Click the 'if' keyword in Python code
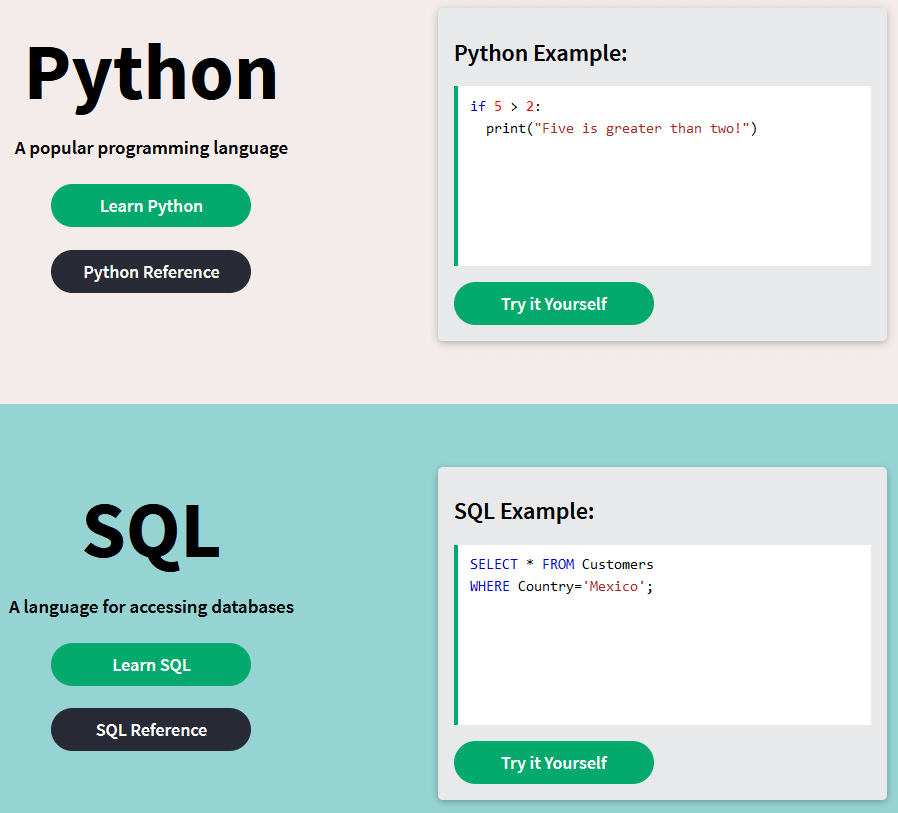The width and height of the screenshot is (898, 813). click(477, 107)
